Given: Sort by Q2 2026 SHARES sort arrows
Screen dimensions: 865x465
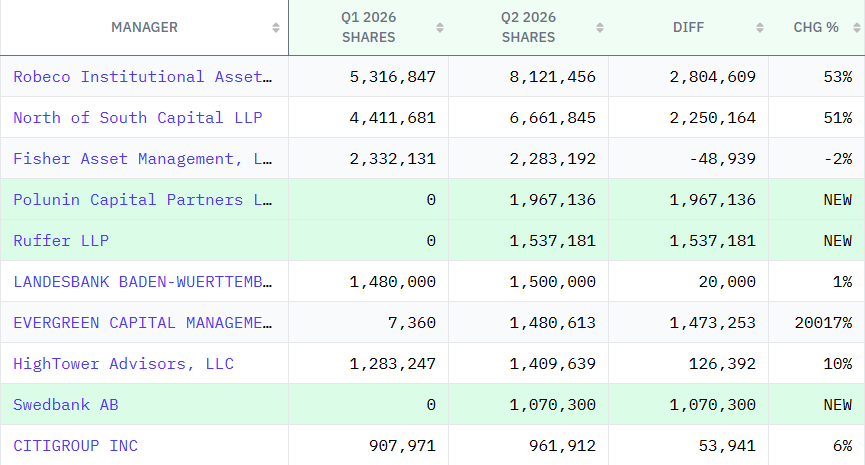Looking at the screenshot, I should (600, 28).
